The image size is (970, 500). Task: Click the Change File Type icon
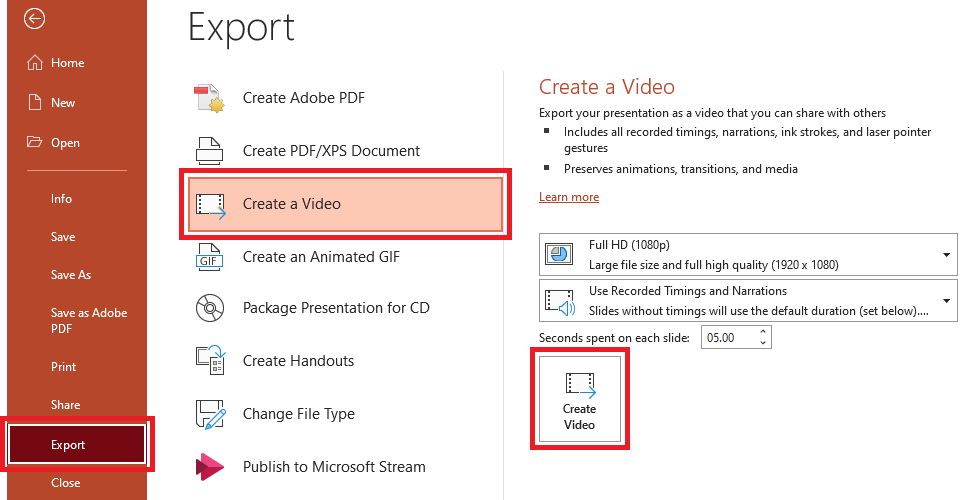210,414
